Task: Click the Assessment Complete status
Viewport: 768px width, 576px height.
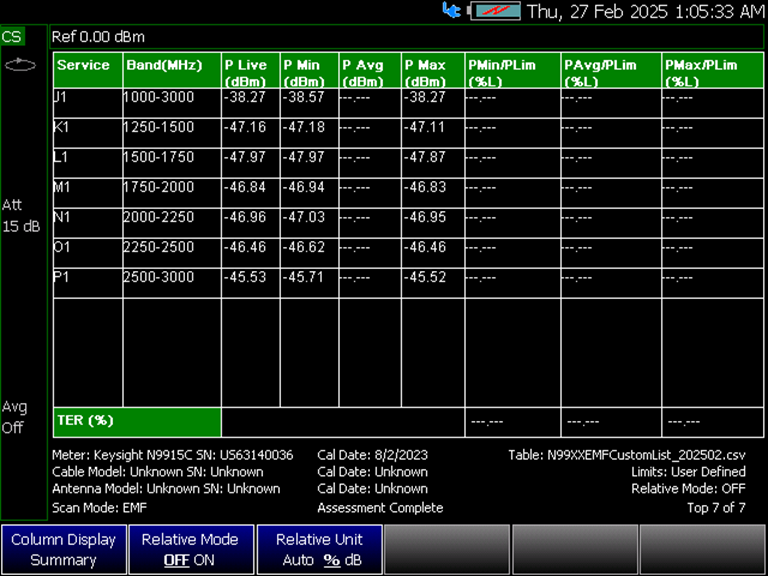Action: tap(380, 508)
